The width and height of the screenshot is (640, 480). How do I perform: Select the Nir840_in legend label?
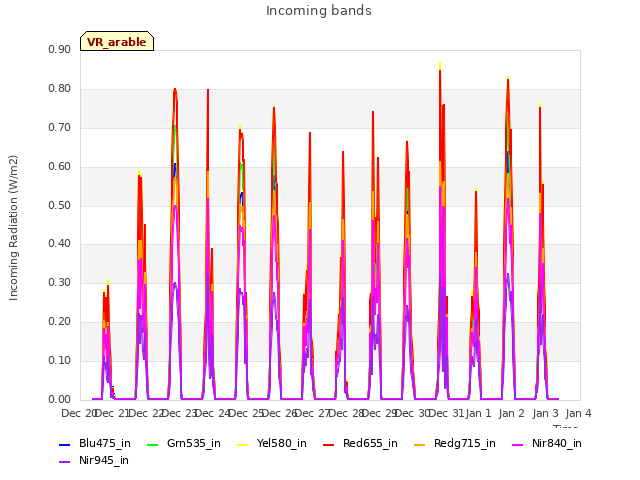pyautogui.click(x=557, y=444)
